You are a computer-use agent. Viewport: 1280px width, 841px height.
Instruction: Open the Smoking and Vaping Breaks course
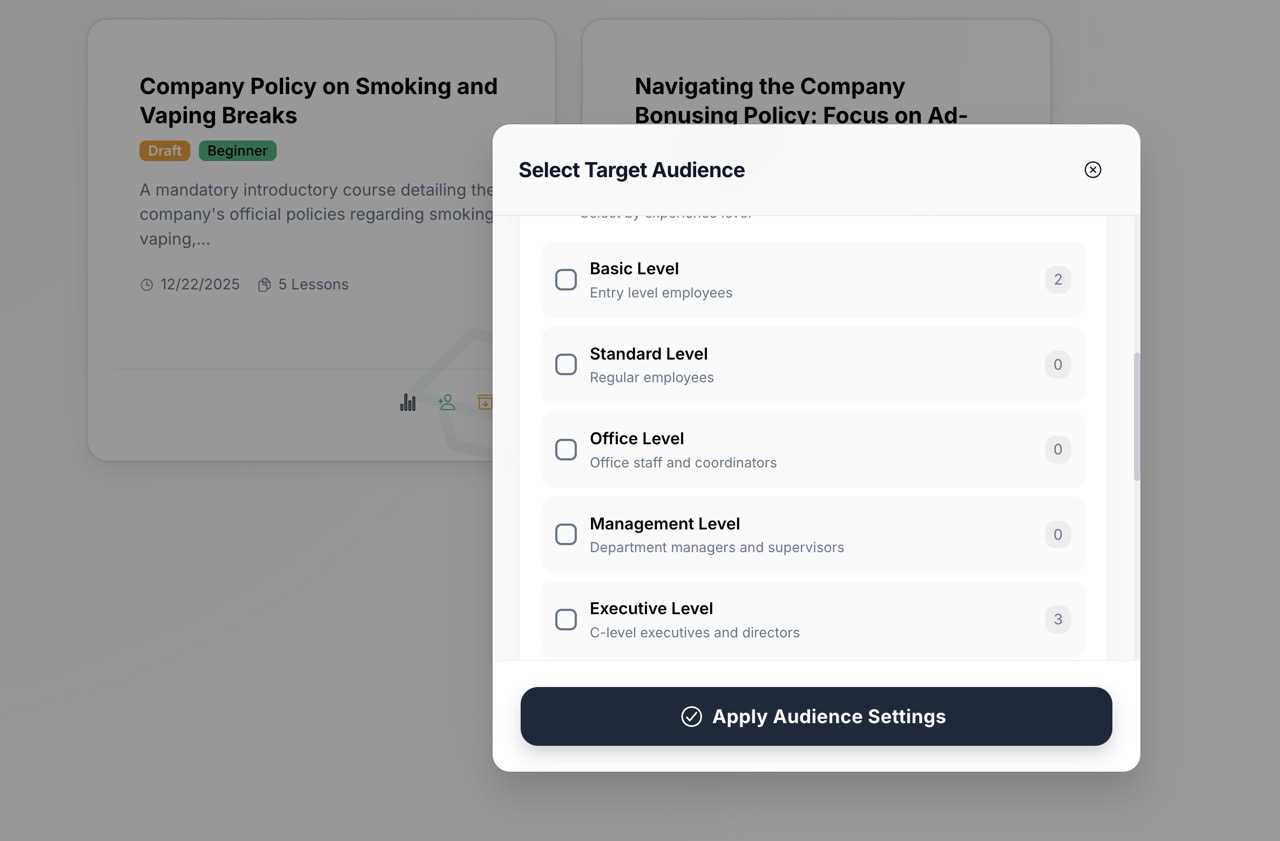coord(318,100)
